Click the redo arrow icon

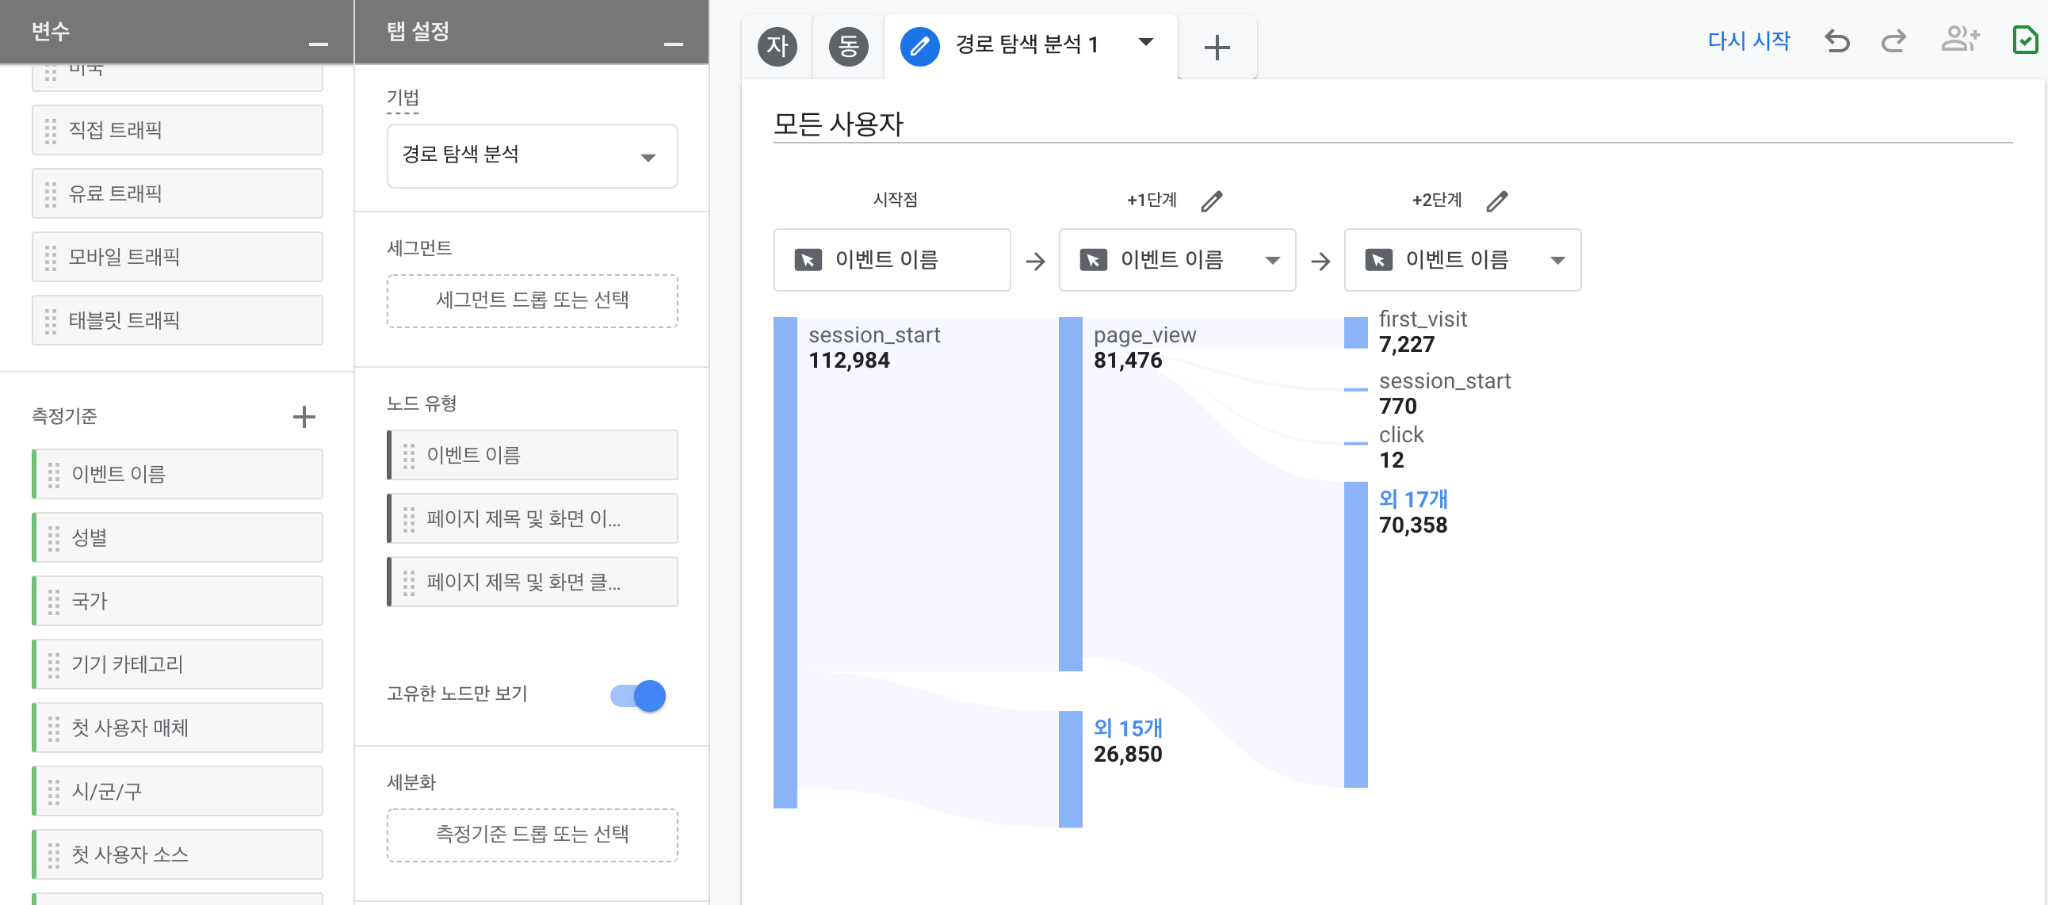1893,41
